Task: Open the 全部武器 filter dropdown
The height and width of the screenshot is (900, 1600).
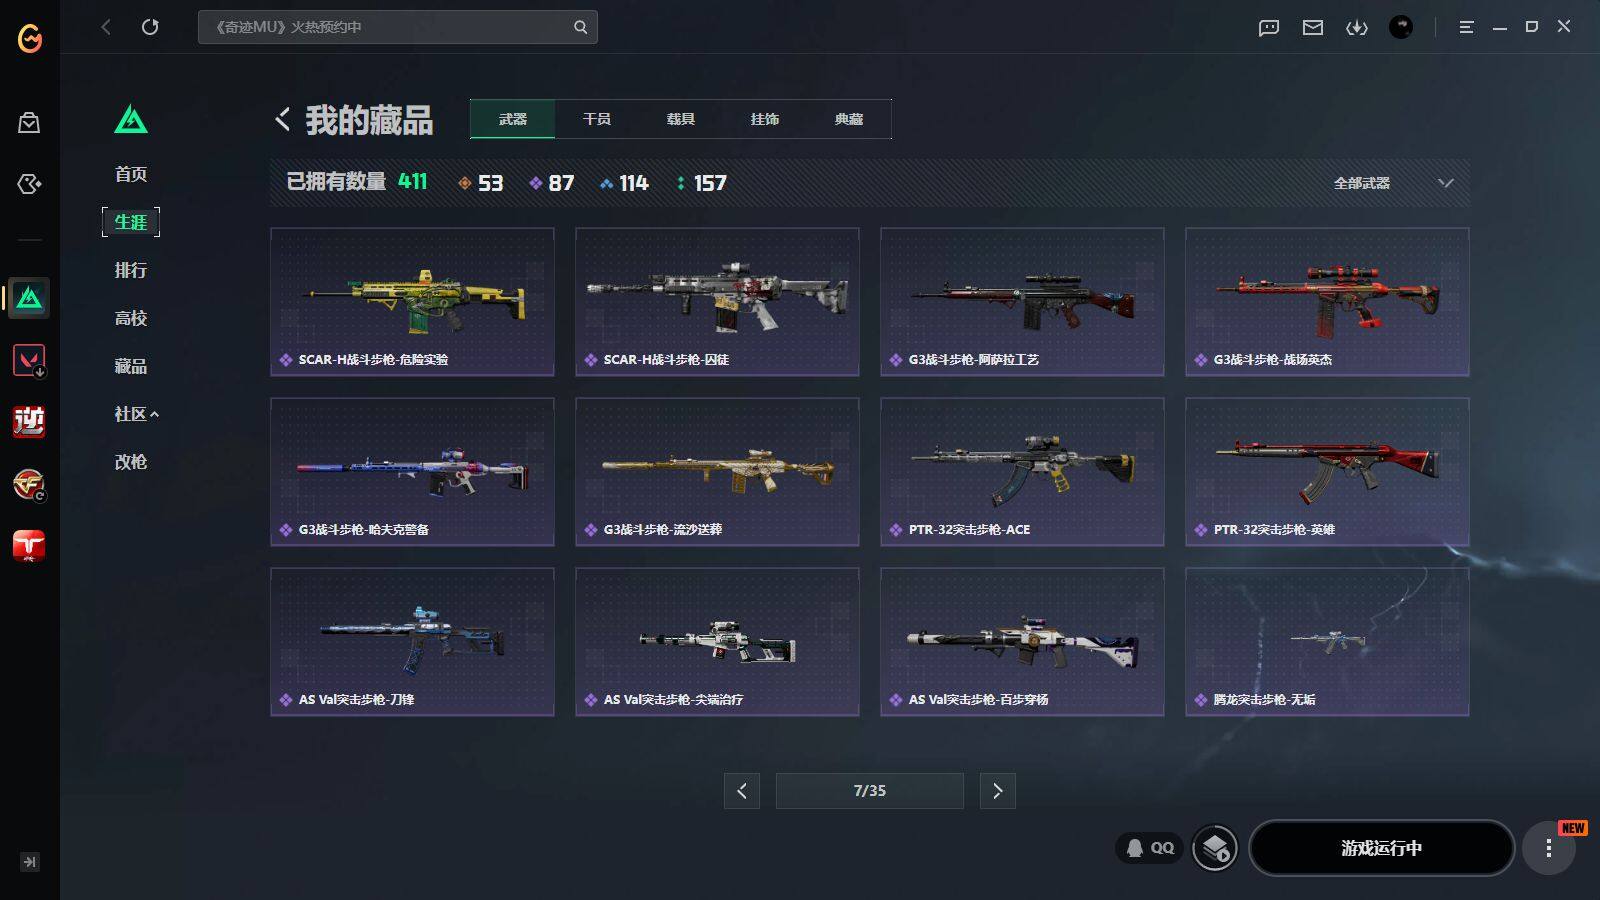Action: click(1392, 183)
